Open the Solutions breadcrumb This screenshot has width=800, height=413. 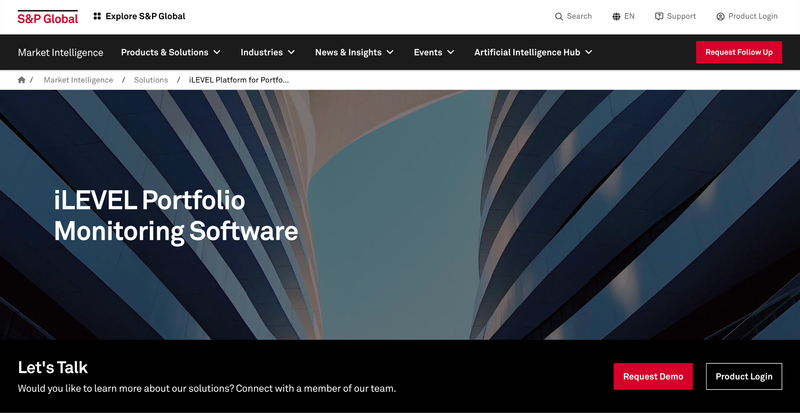pyautogui.click(x=151, y=80)
